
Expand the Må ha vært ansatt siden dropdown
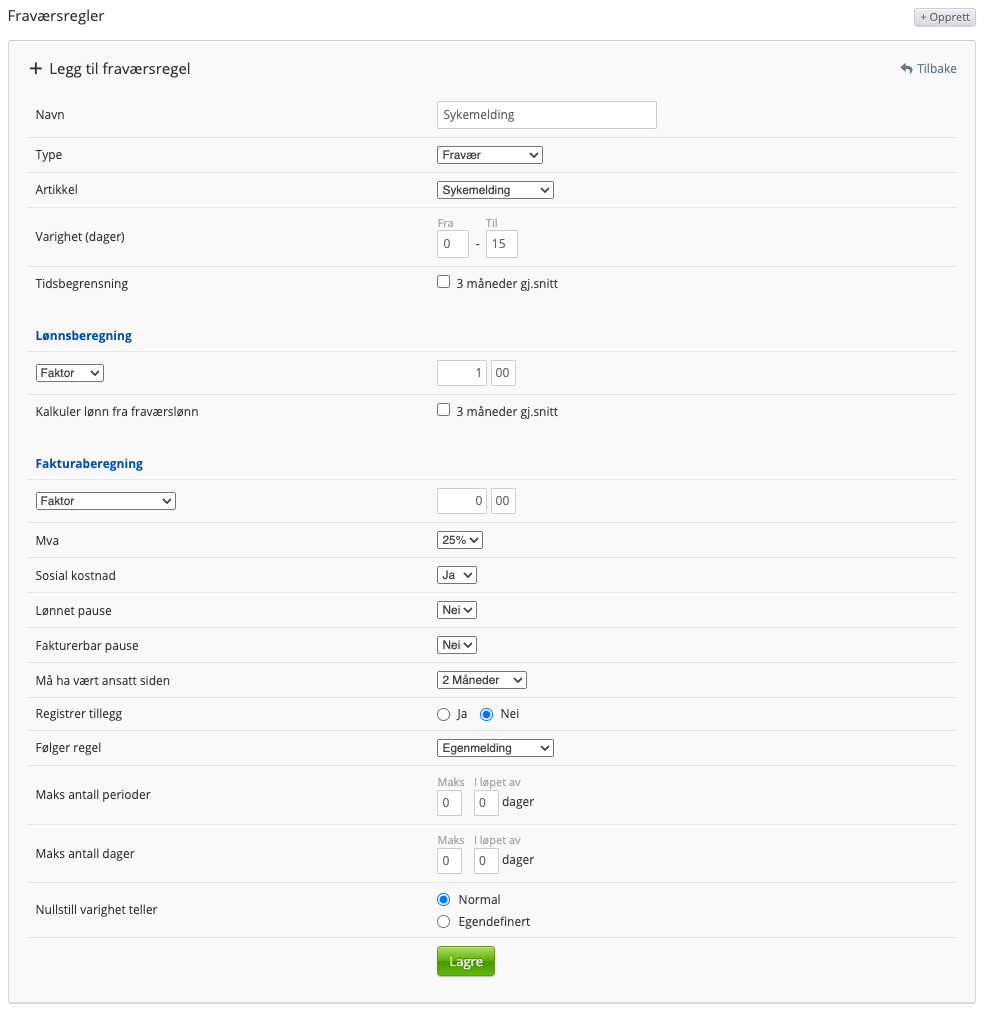click(482, 680)
